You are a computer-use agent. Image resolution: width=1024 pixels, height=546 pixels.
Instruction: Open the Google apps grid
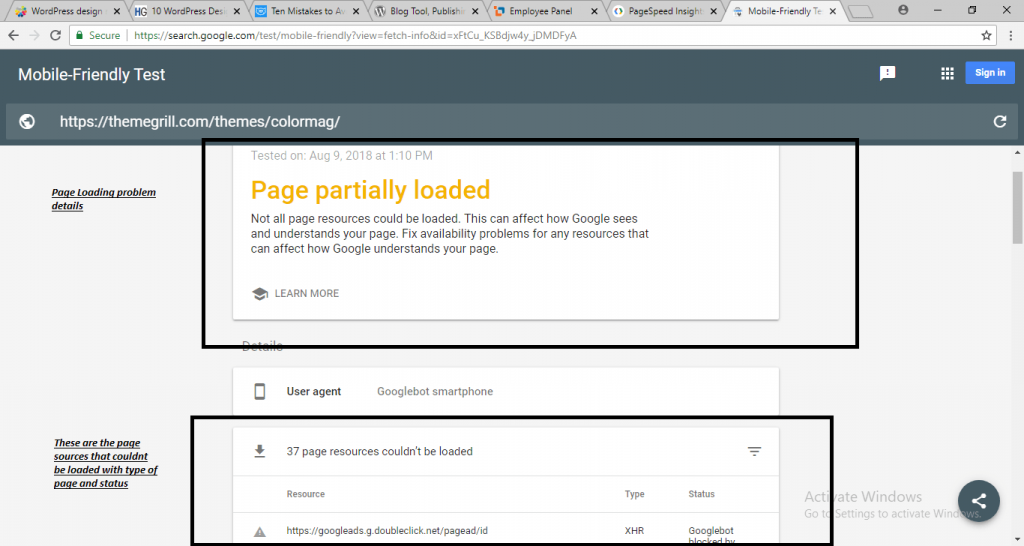(947, 73)
